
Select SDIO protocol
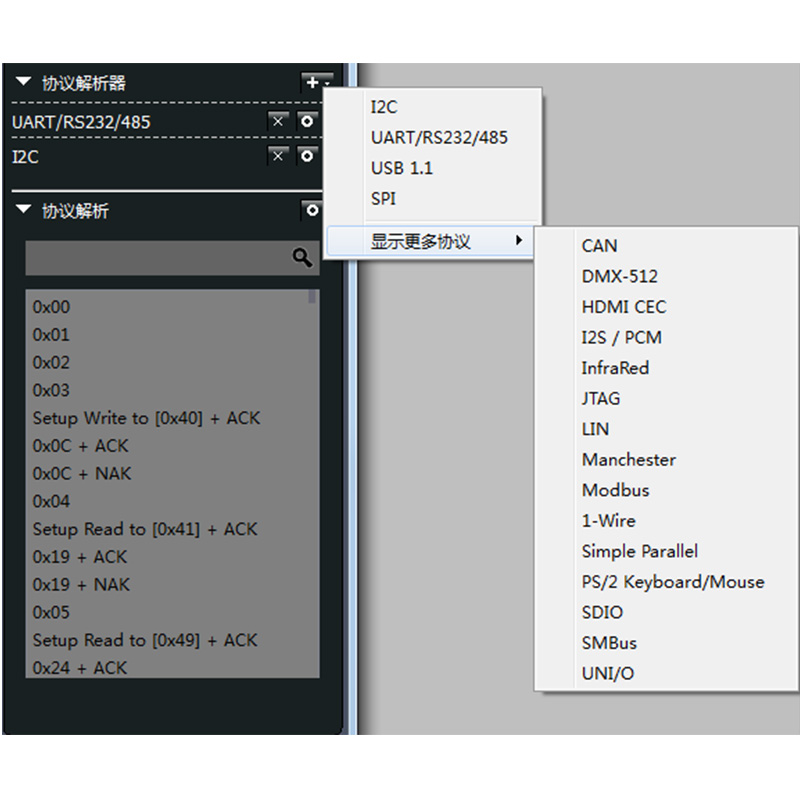pyautogui.click(x=666, y=612)
